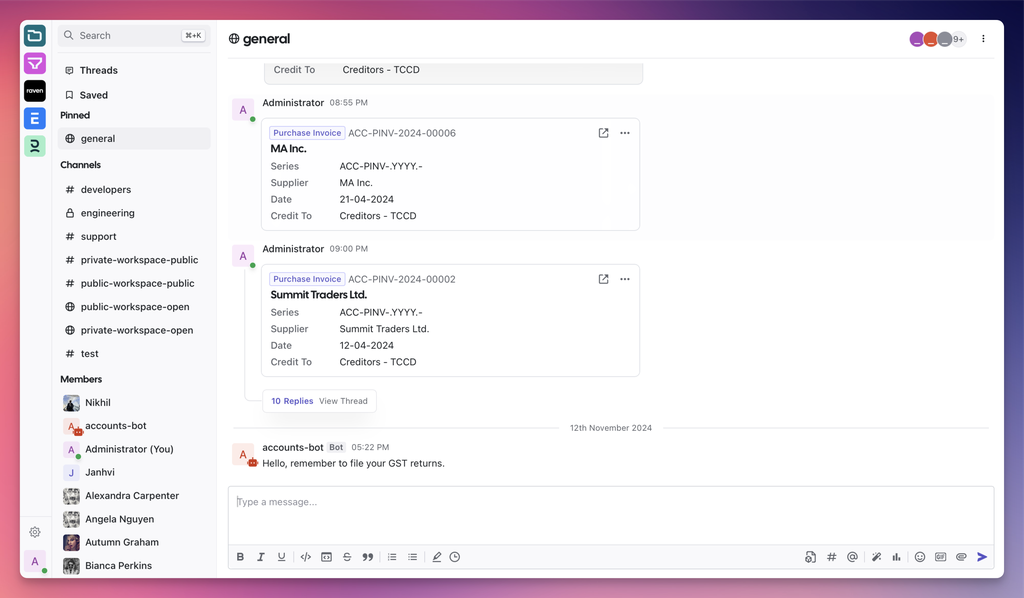Create a poll with the bar-chart icon
Viewport: 1024px width, 598px height.
pyautogui.click(x=896, y=557)
